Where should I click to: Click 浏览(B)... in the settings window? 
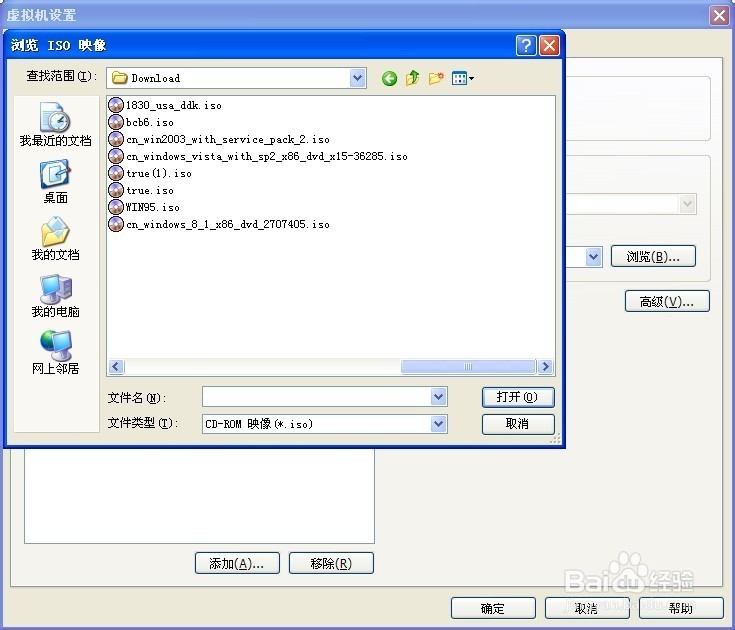[653, 256]
